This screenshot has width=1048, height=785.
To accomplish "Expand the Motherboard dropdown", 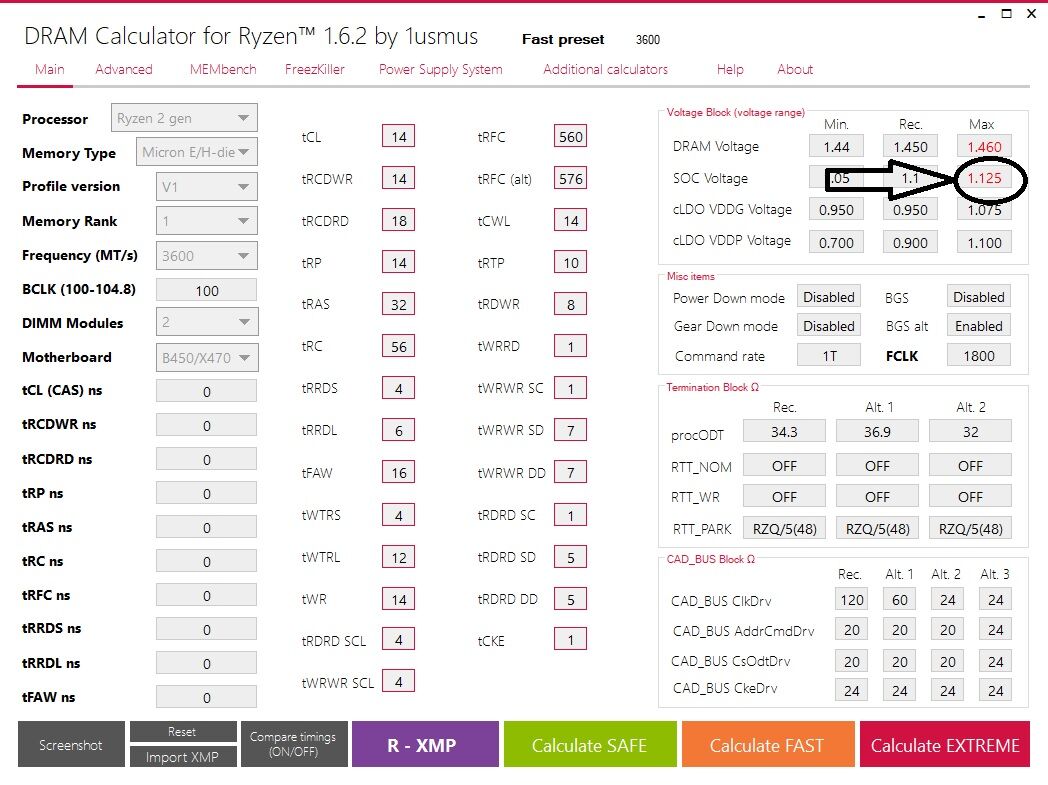I will click(x=207, y=358).
